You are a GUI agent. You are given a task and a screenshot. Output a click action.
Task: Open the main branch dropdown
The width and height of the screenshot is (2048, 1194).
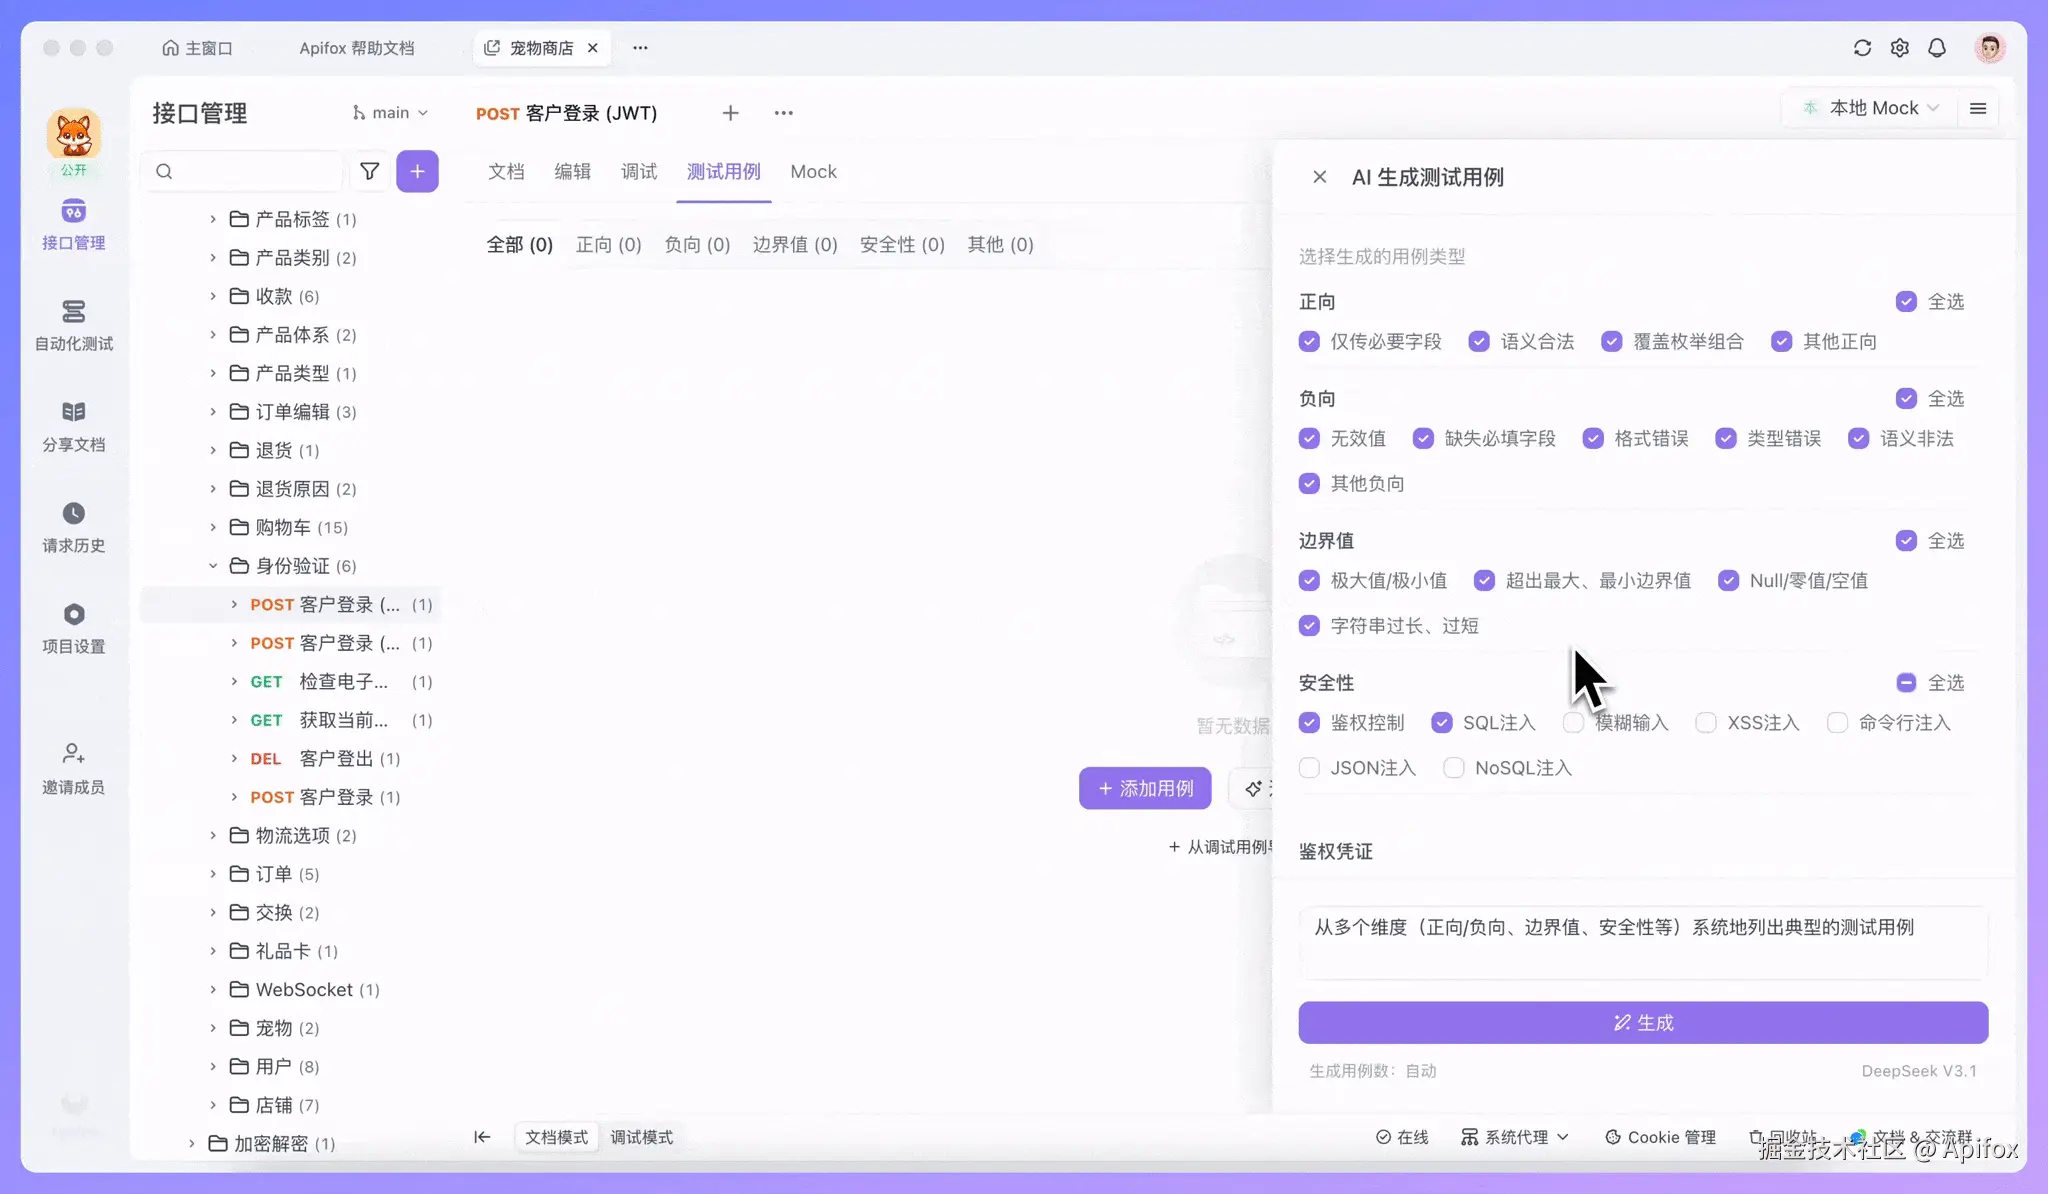(390, 113)
